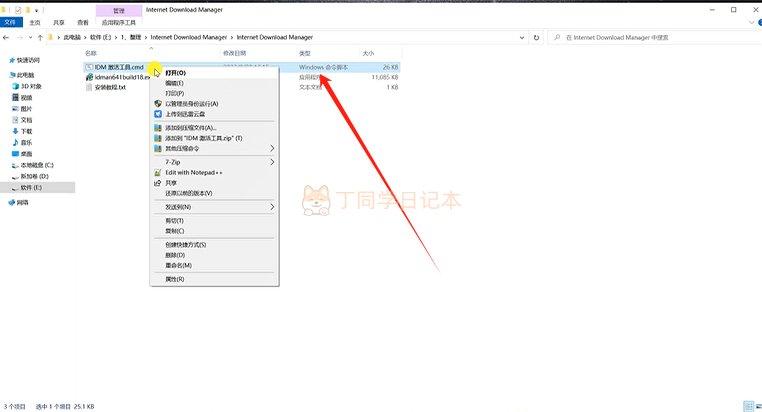The height and width of the screenshot is (412, 762).
Task: Click the idman641build18 exe file icon
Action: pos(89,77)
